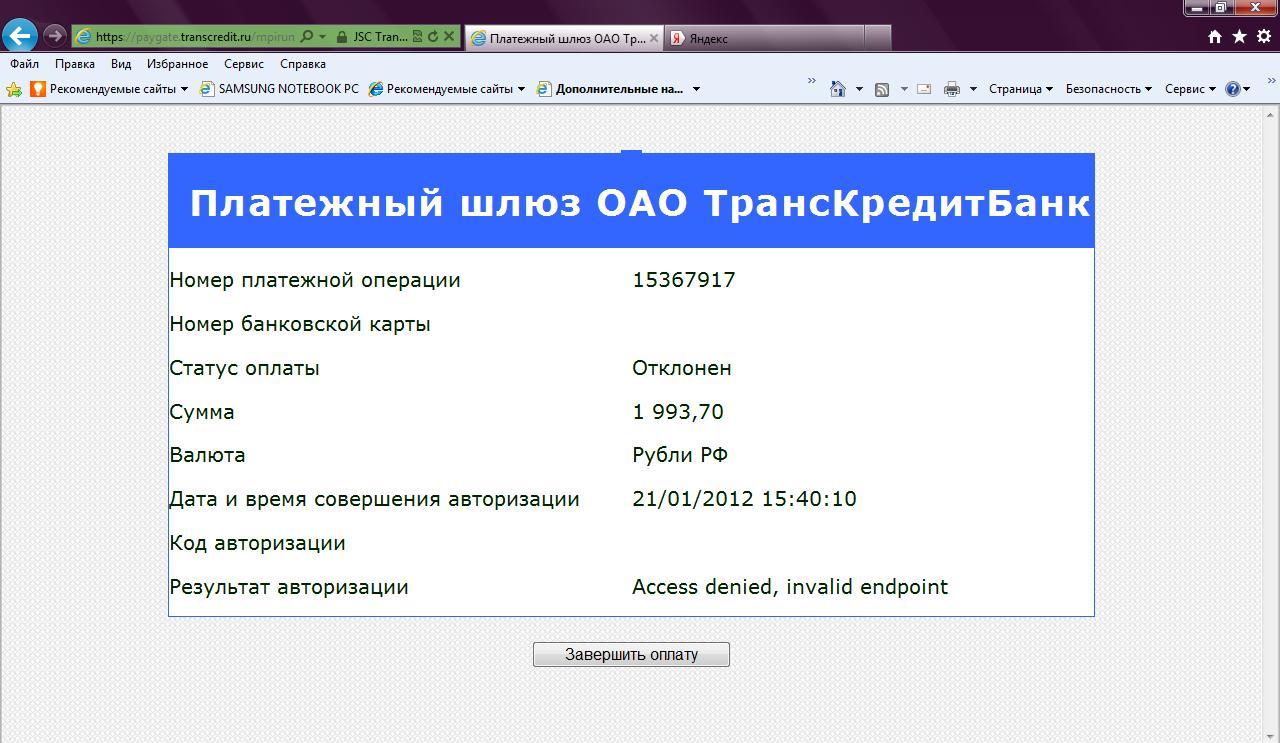Refresh the page using the address bar icon
This screenshot has width=1280, height=743.
(433, 37)
